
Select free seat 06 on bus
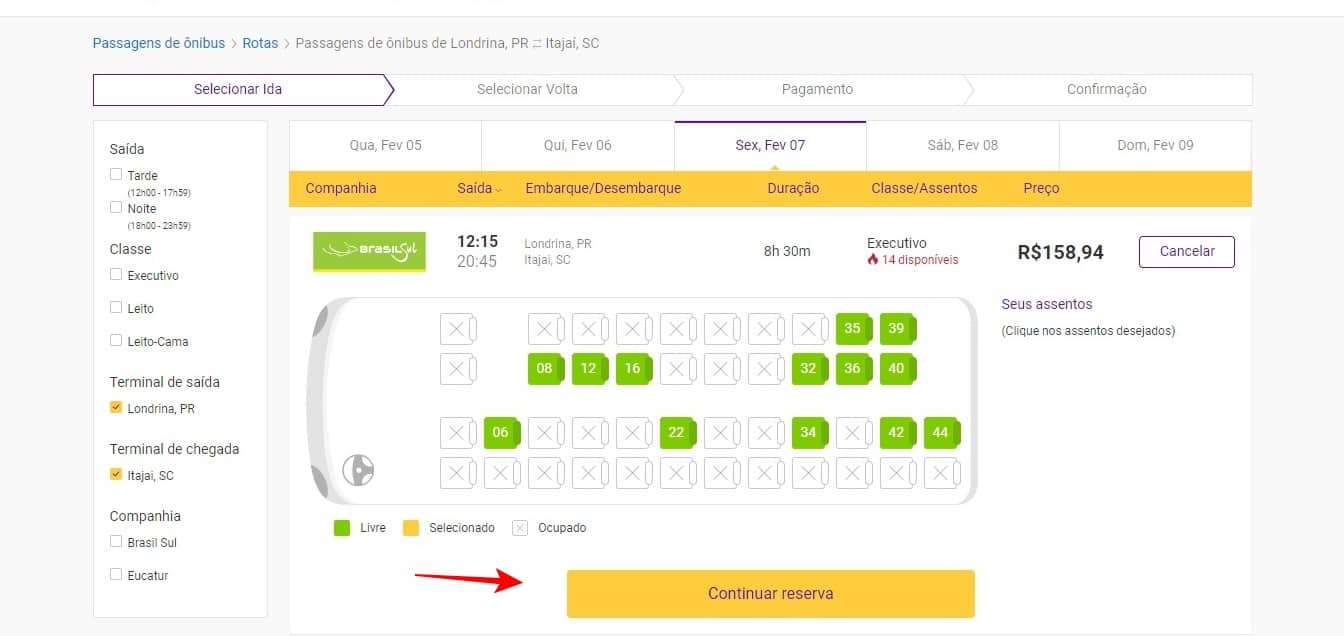point(501,432)
